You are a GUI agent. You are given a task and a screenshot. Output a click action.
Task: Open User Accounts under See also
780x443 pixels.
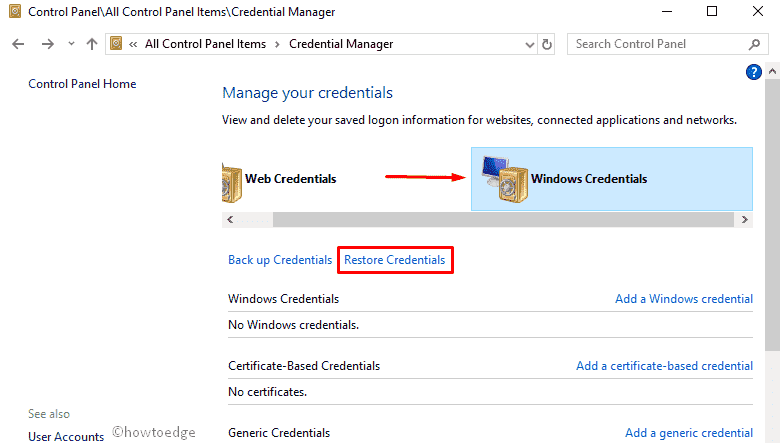(66, 437)
